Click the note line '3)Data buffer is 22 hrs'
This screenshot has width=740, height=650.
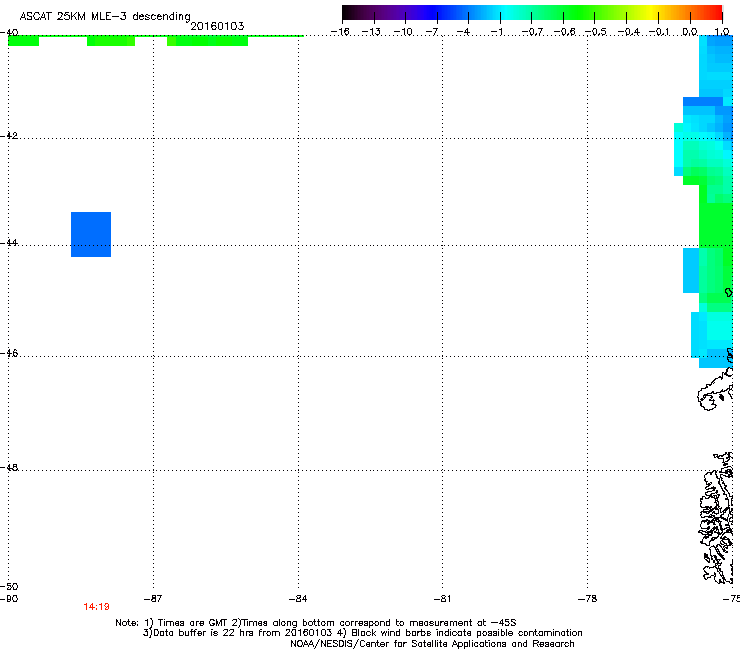click(362, 633)
